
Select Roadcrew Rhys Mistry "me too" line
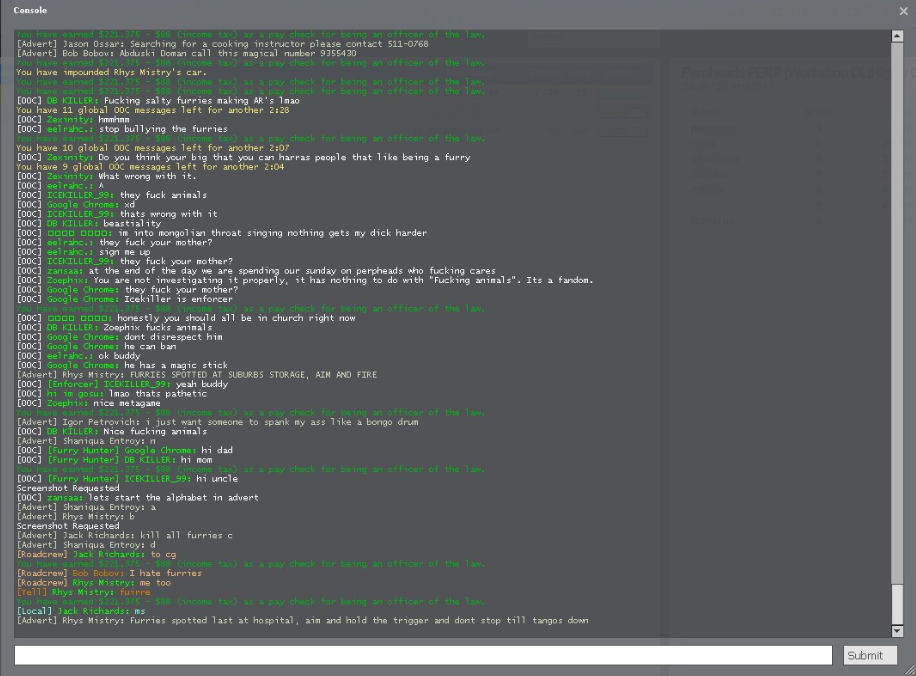coord(93,583)
